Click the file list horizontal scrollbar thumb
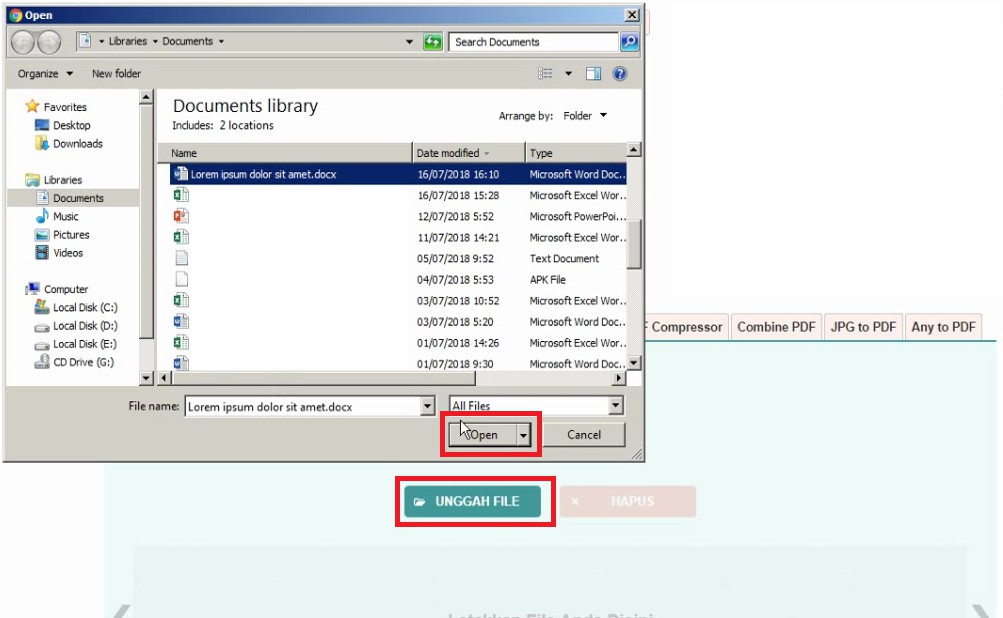 click(x=324, y=378)
